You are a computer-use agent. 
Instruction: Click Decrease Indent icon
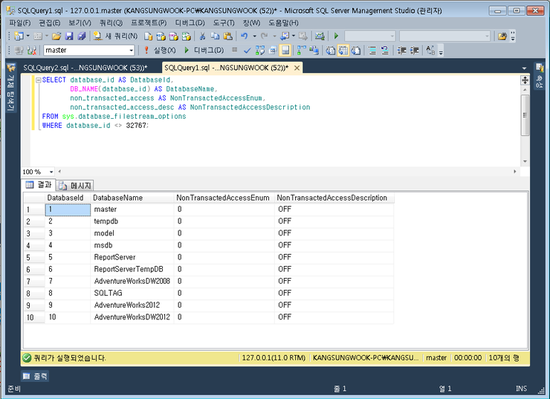coord(401,50)
